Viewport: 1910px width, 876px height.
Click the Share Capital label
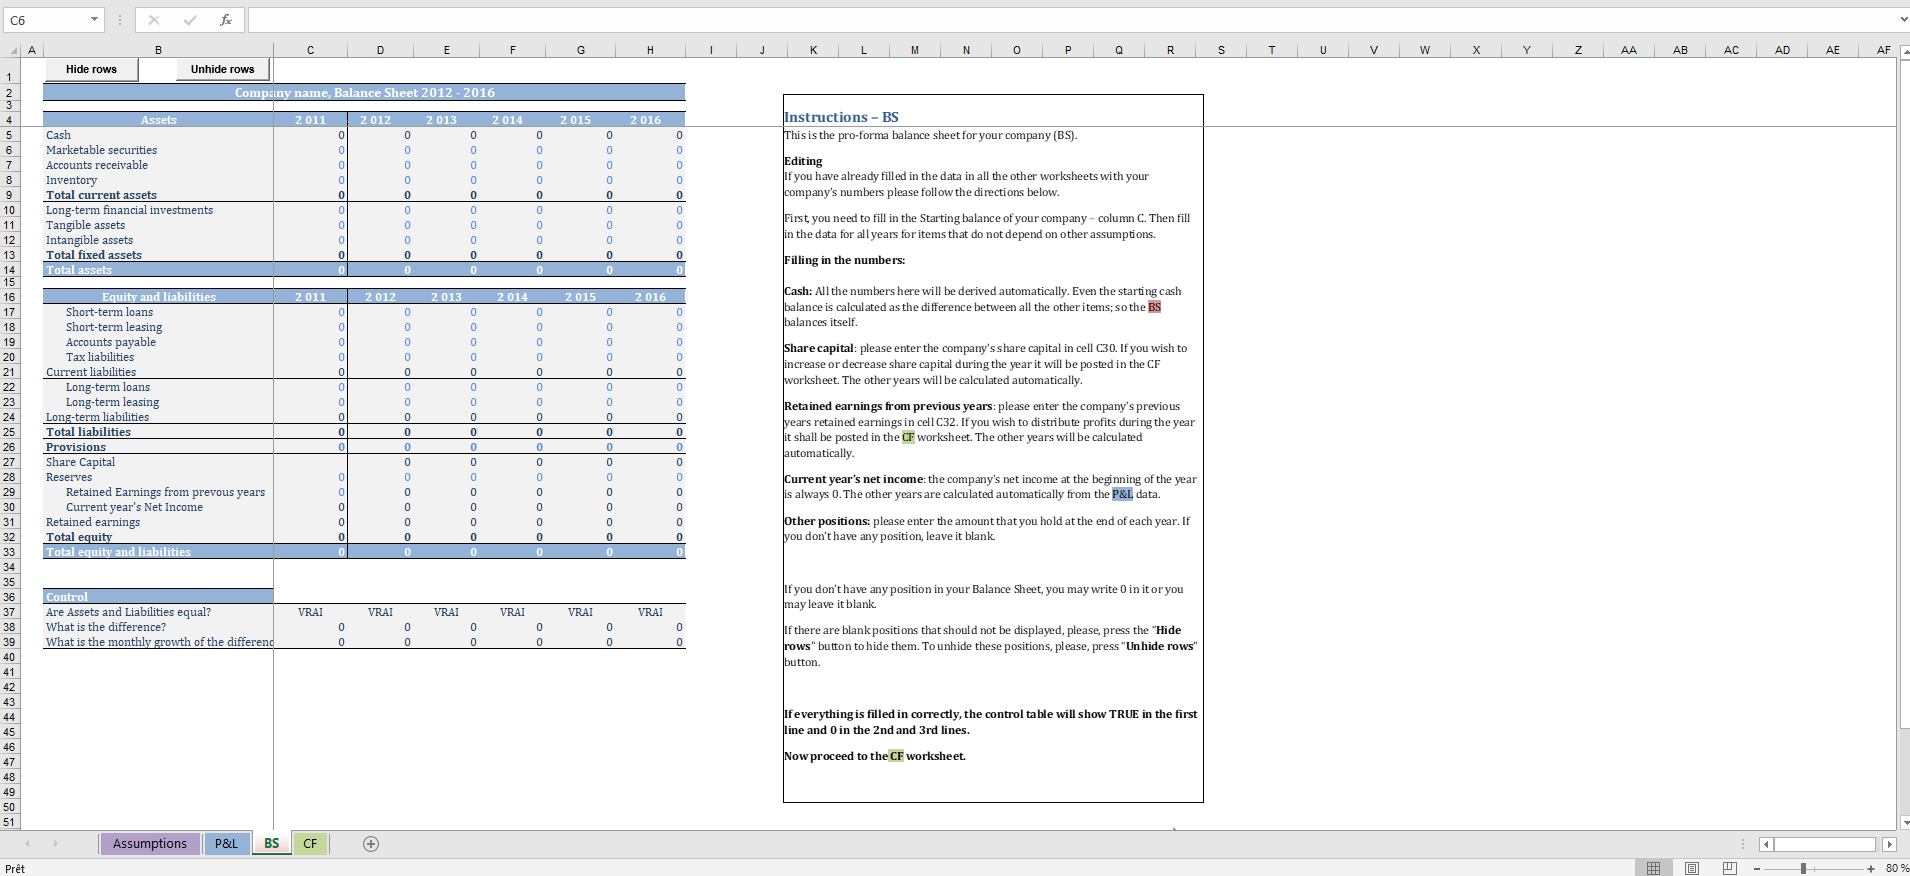[x=80, y=462]
